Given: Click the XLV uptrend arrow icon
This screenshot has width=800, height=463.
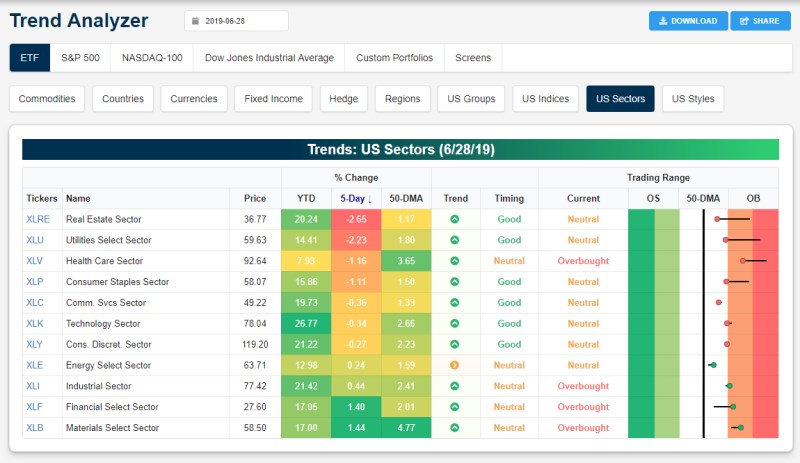Looking at the screenshot, I should (455, 261).
